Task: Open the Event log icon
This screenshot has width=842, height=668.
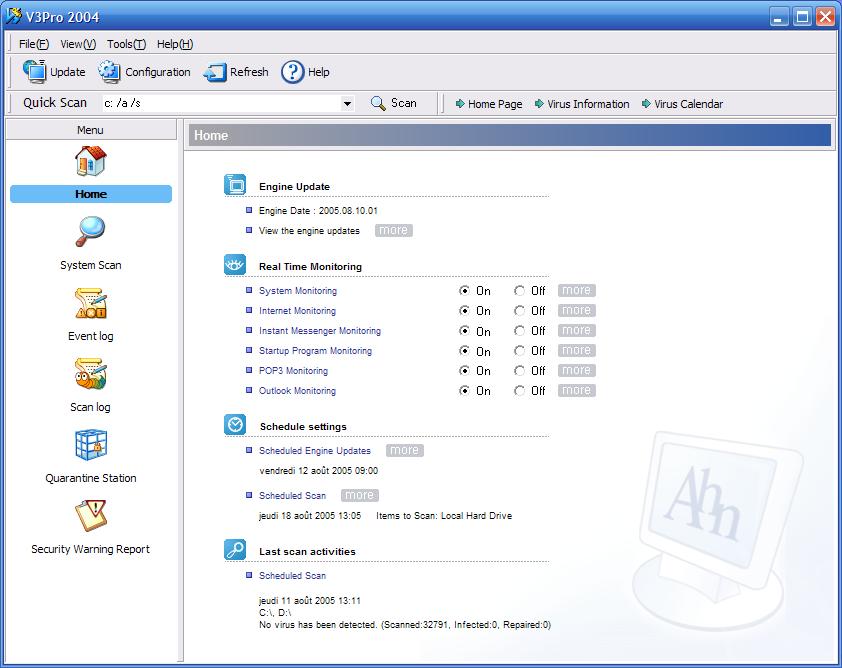Action: pyautogui.click(x=91, y=303)
